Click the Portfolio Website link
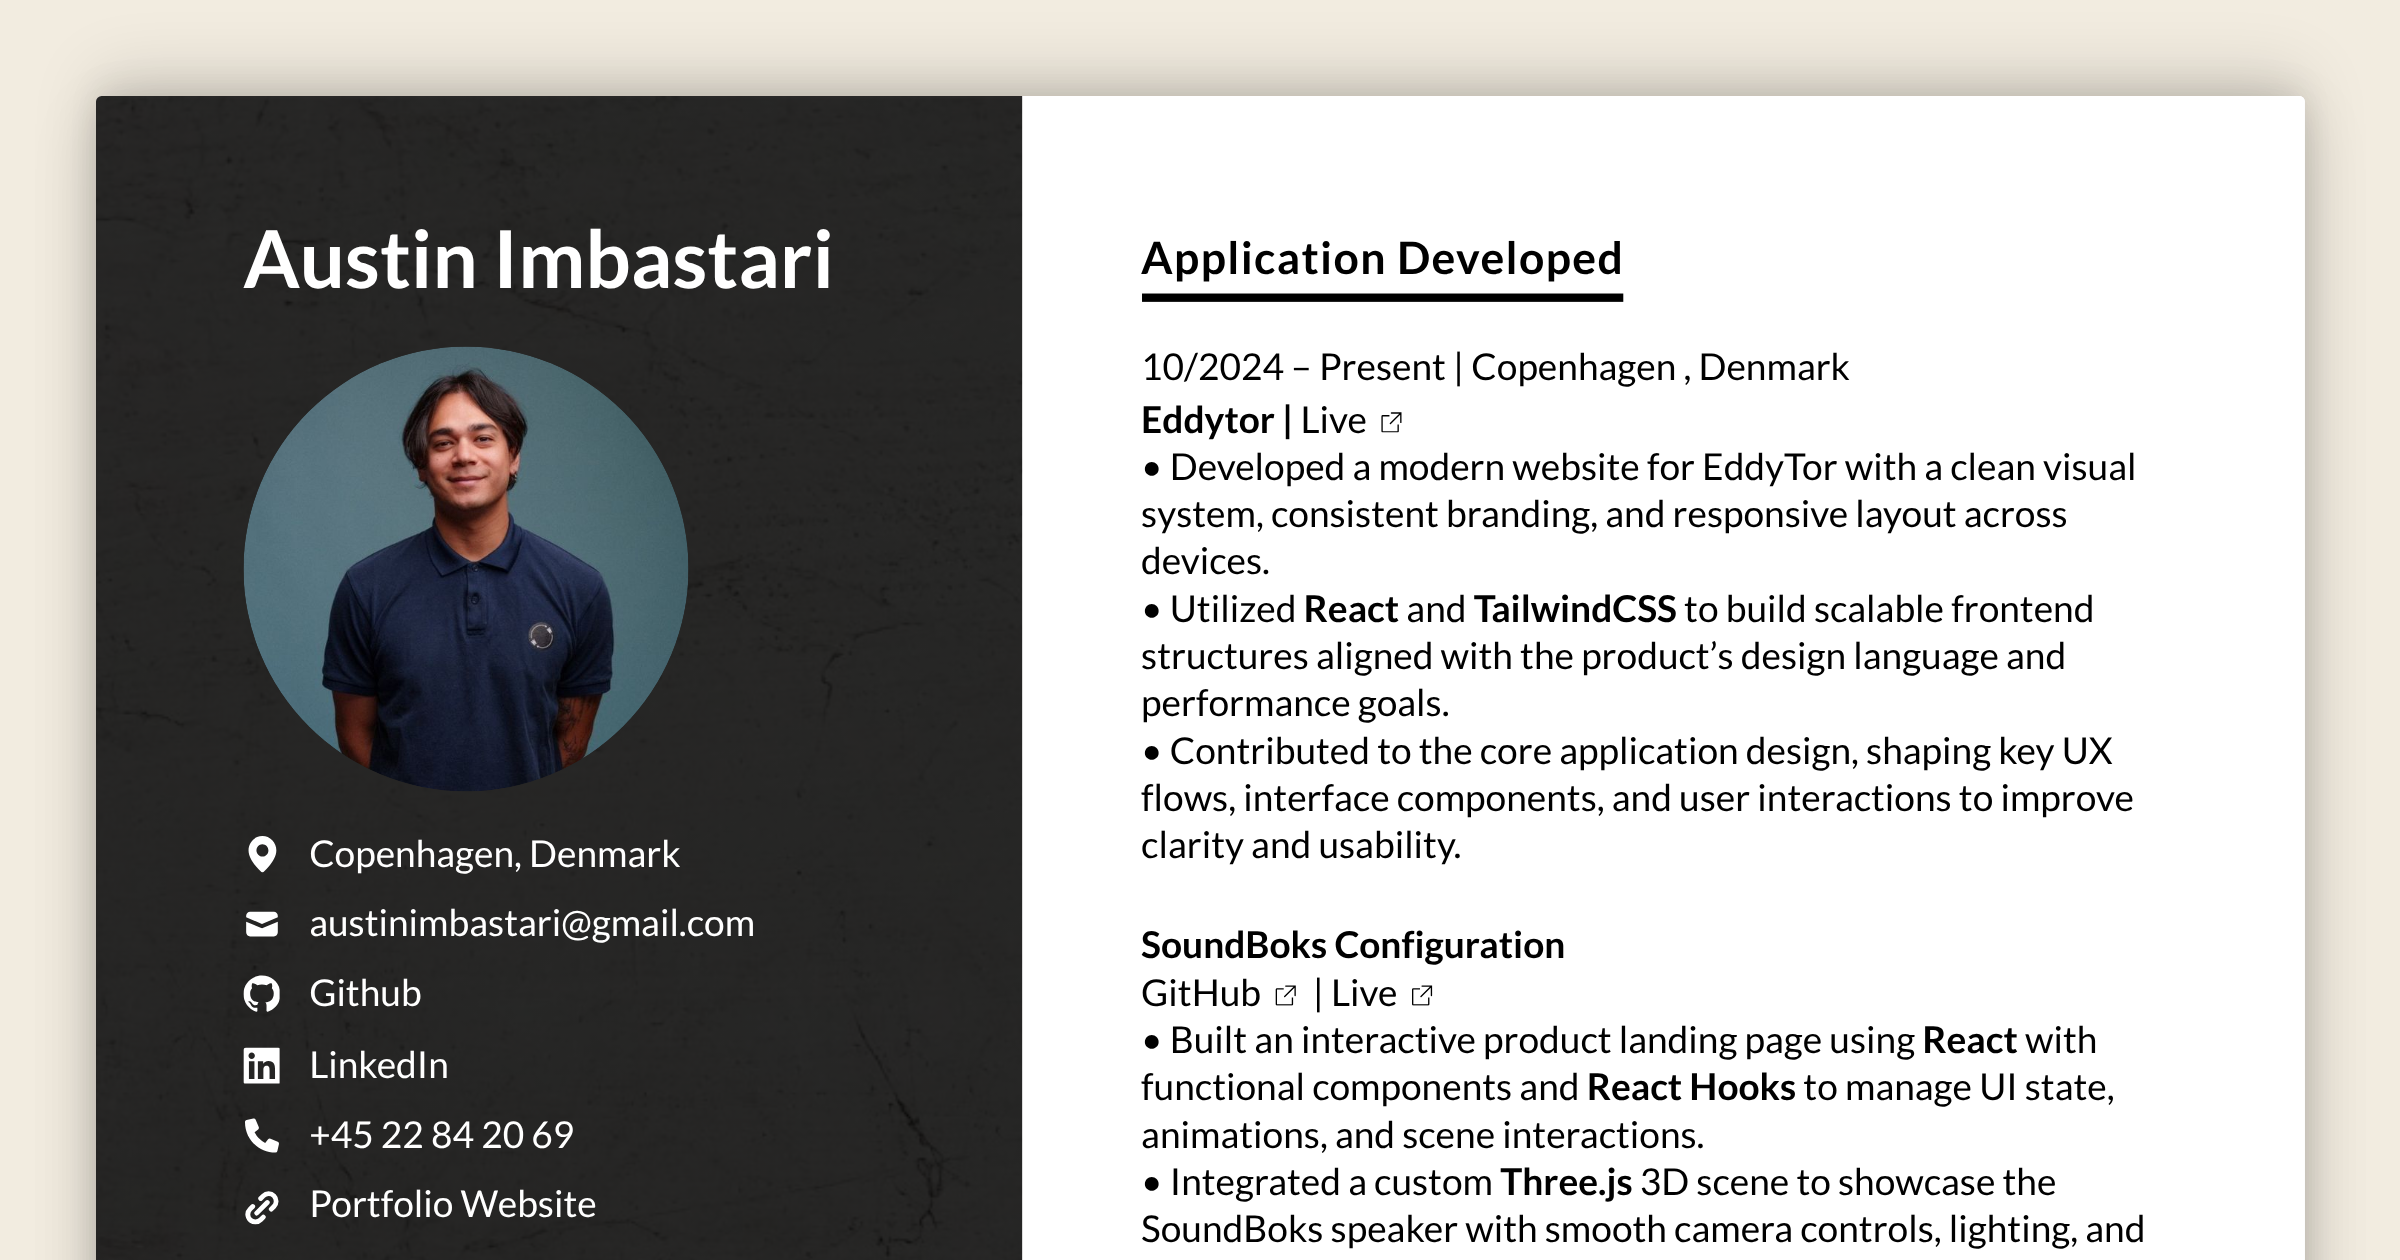The image size is (2400, 1260). (x=452, y=1204)
